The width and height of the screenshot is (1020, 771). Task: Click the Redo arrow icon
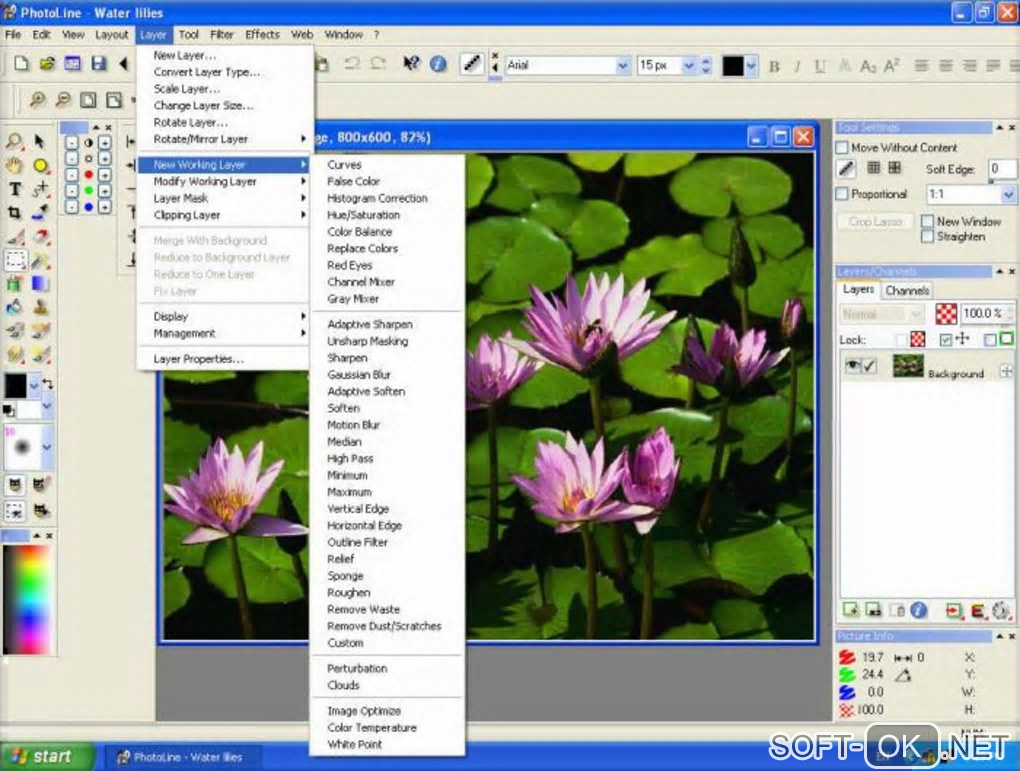pyautogui.click(x=378, y=63)
